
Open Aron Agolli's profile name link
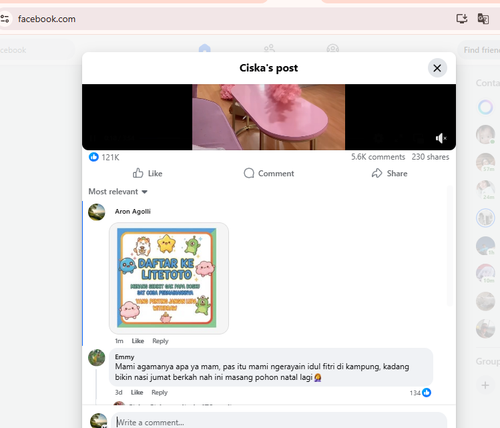point(133,211)
